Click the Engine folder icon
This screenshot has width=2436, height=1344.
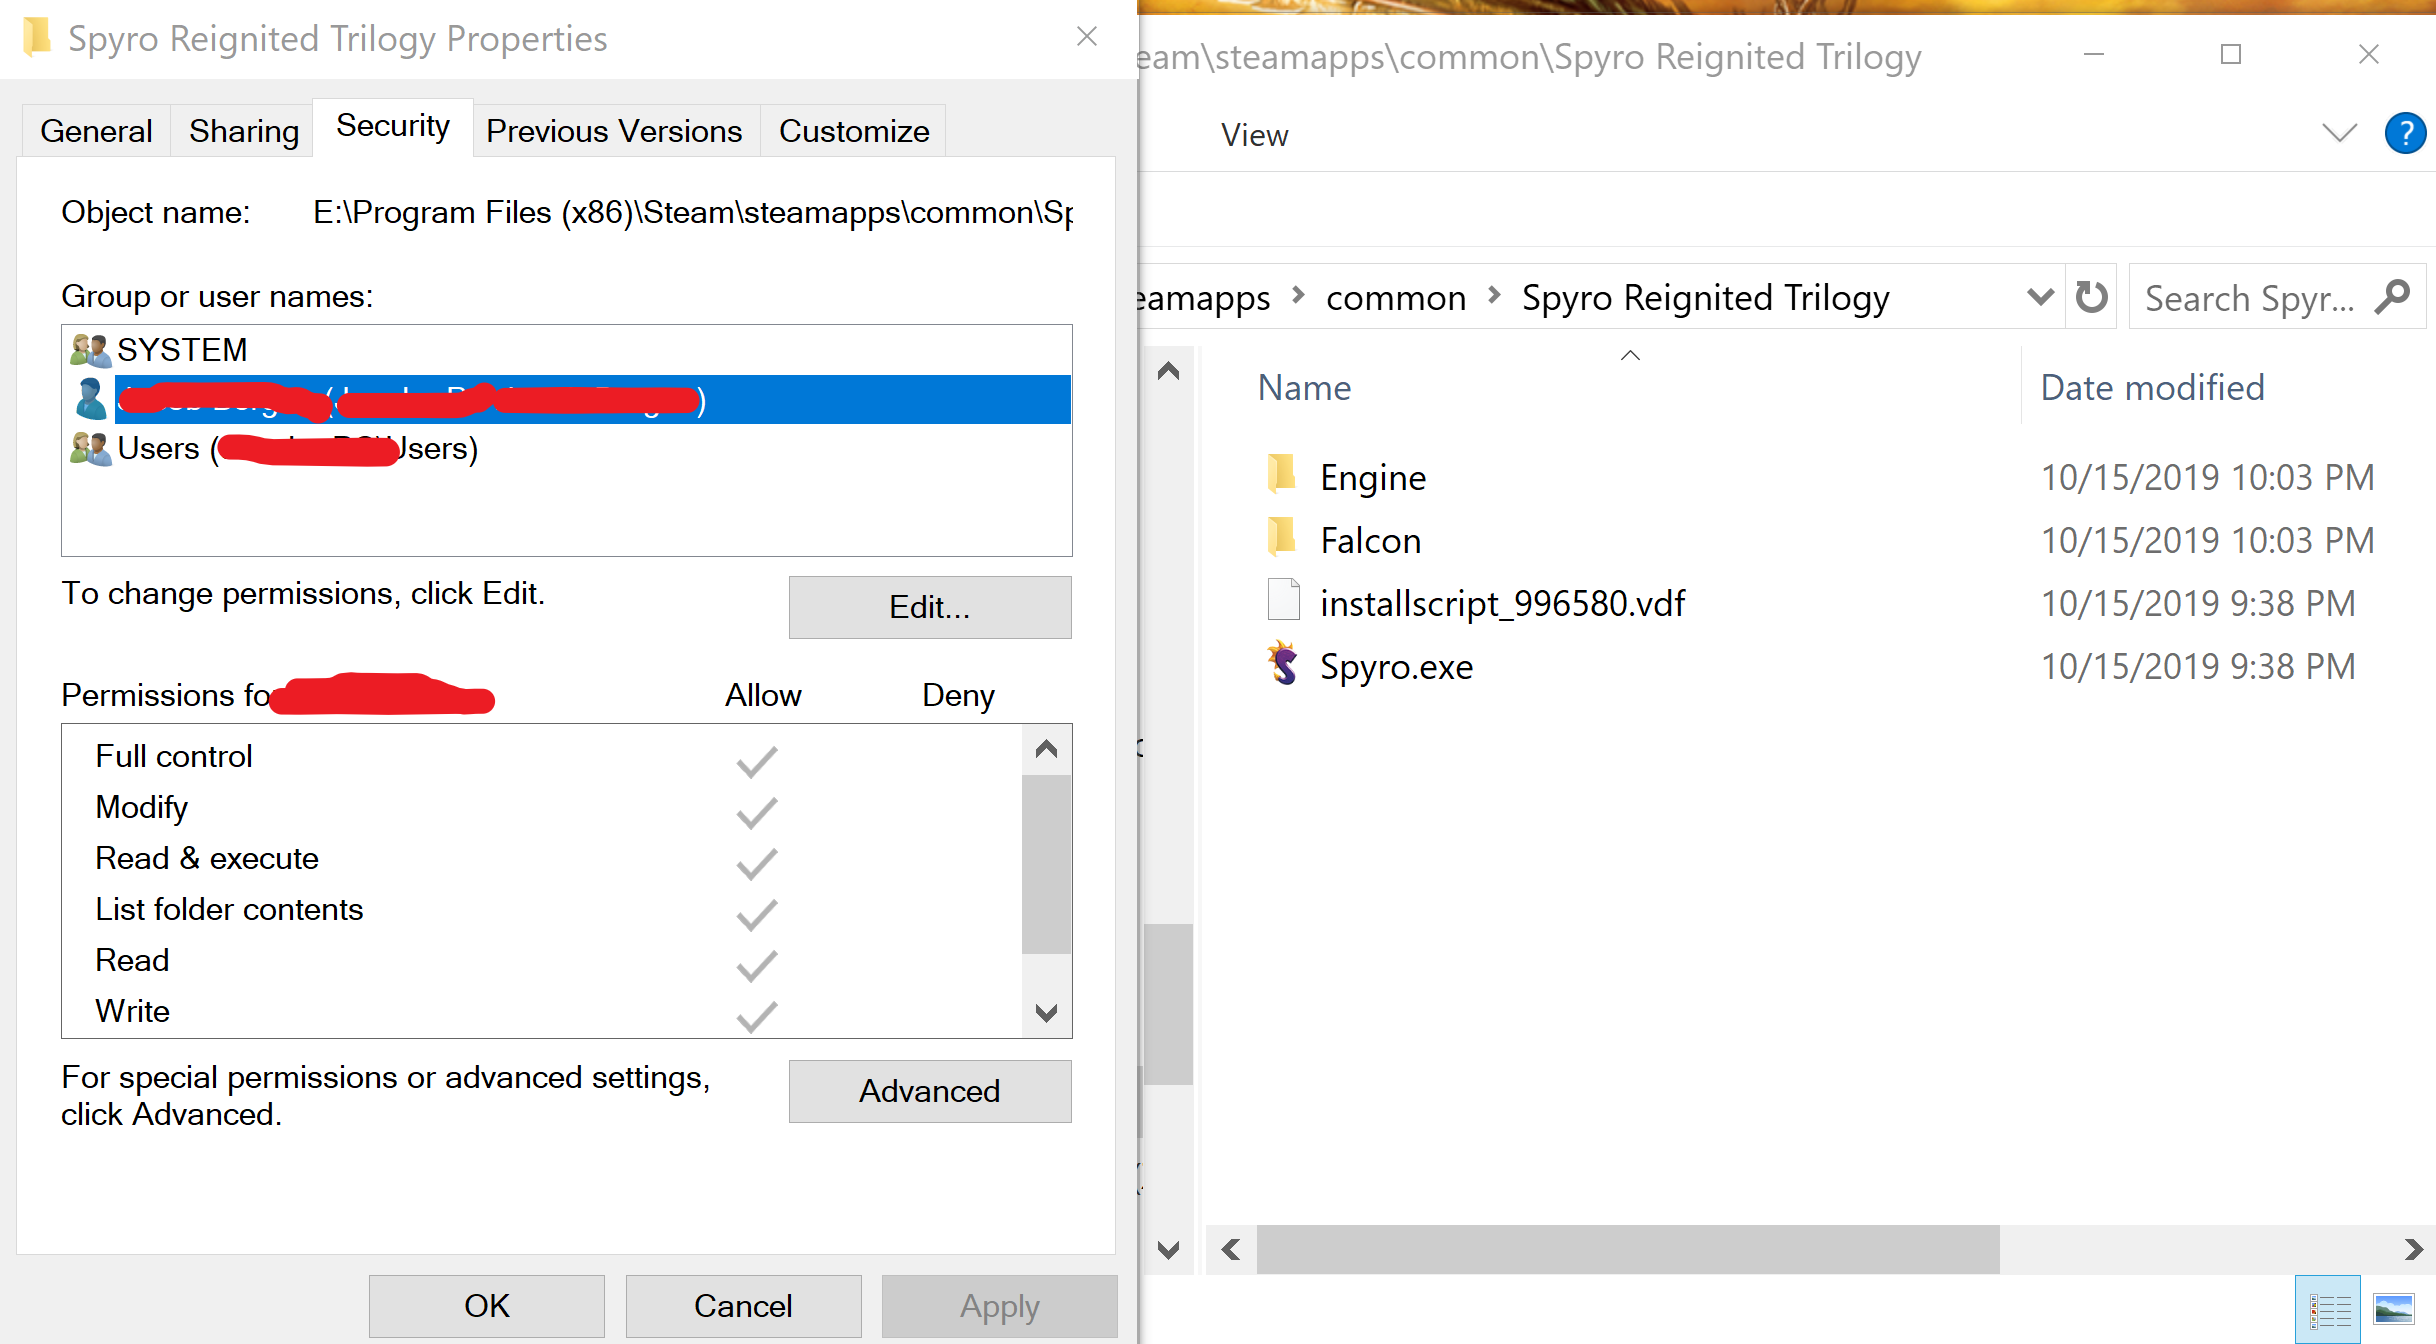tap(1282, 476)
